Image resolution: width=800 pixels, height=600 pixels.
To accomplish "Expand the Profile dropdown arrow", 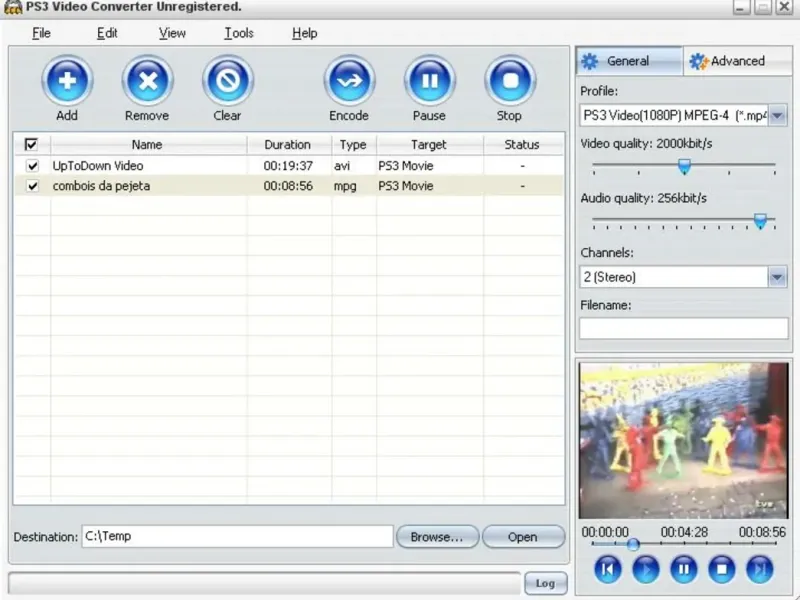I will pos(778,116).
